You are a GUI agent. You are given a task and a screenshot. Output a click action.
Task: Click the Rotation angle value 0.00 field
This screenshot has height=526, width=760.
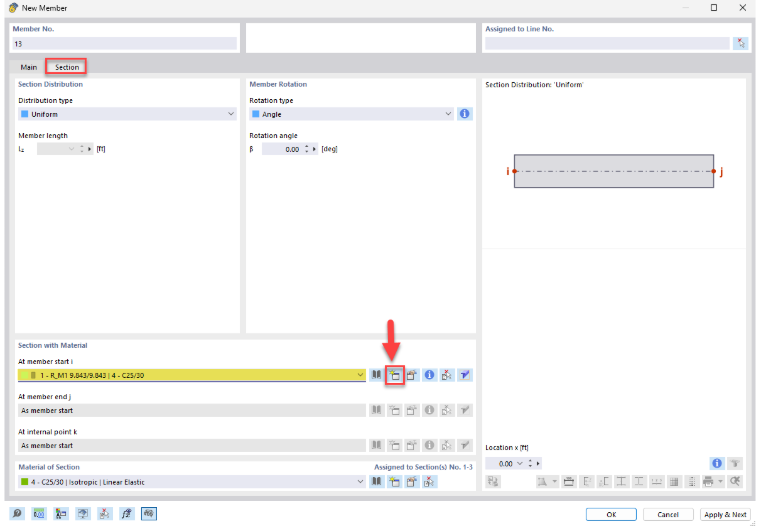282,149
